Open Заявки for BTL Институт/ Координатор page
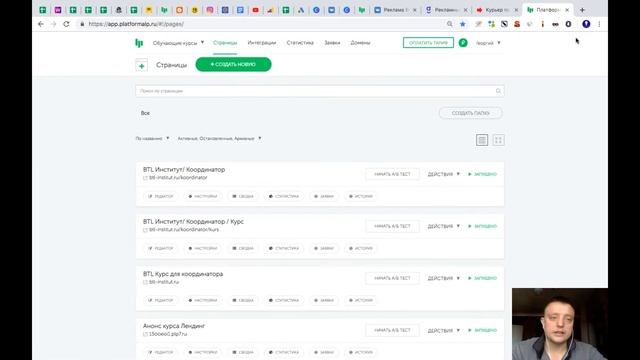The image size is (640, 360). (x=324, y=196)
